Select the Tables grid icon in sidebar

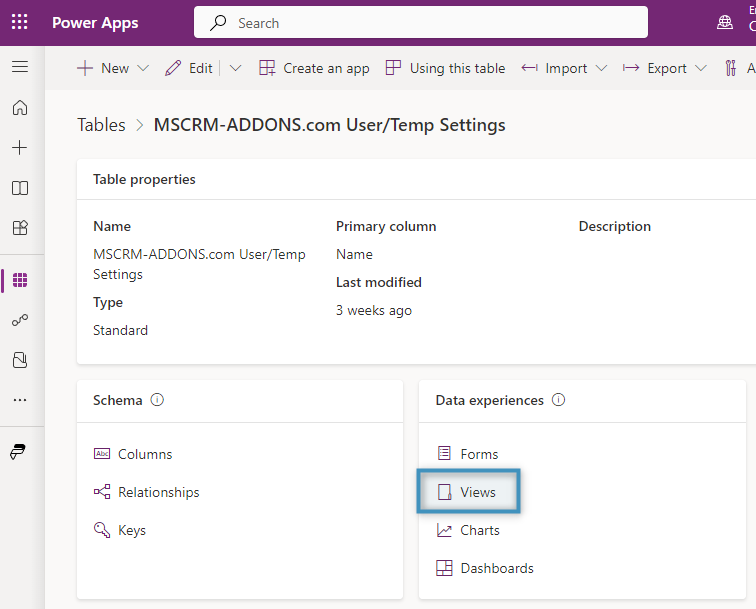(x=20, y=280)
